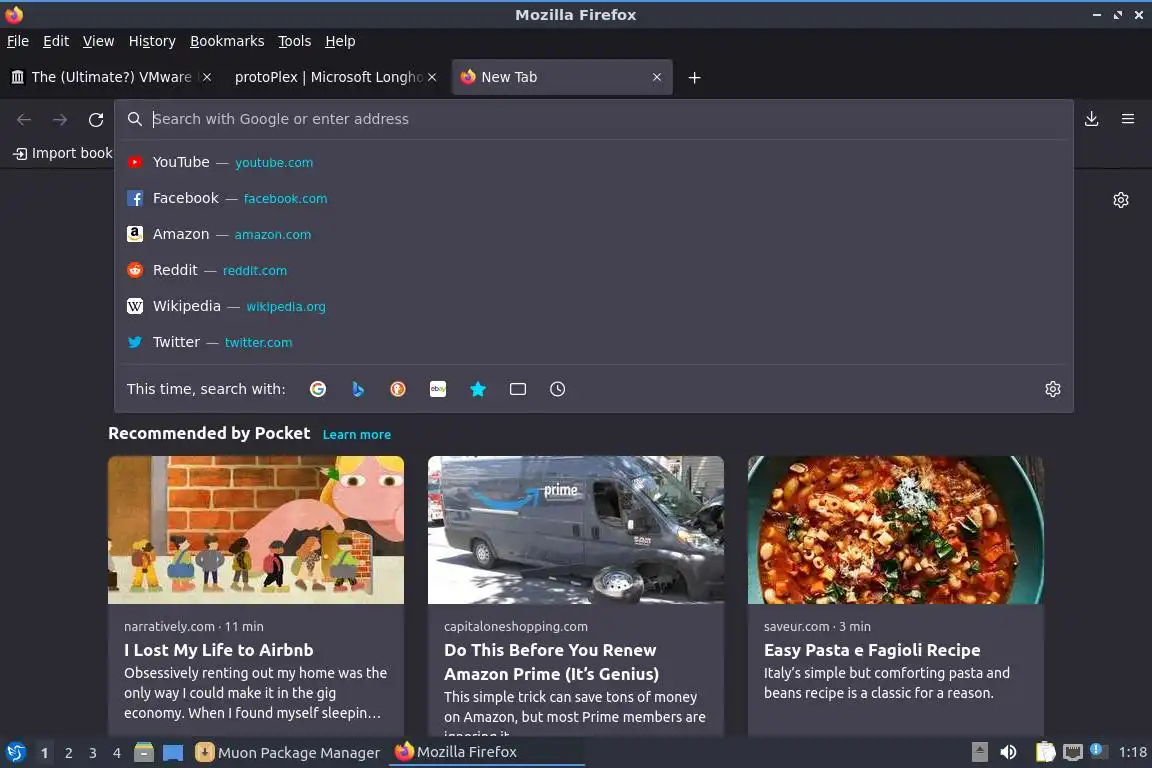Select YouTube suggestion in address dropdown

click(x=594, y=162)
